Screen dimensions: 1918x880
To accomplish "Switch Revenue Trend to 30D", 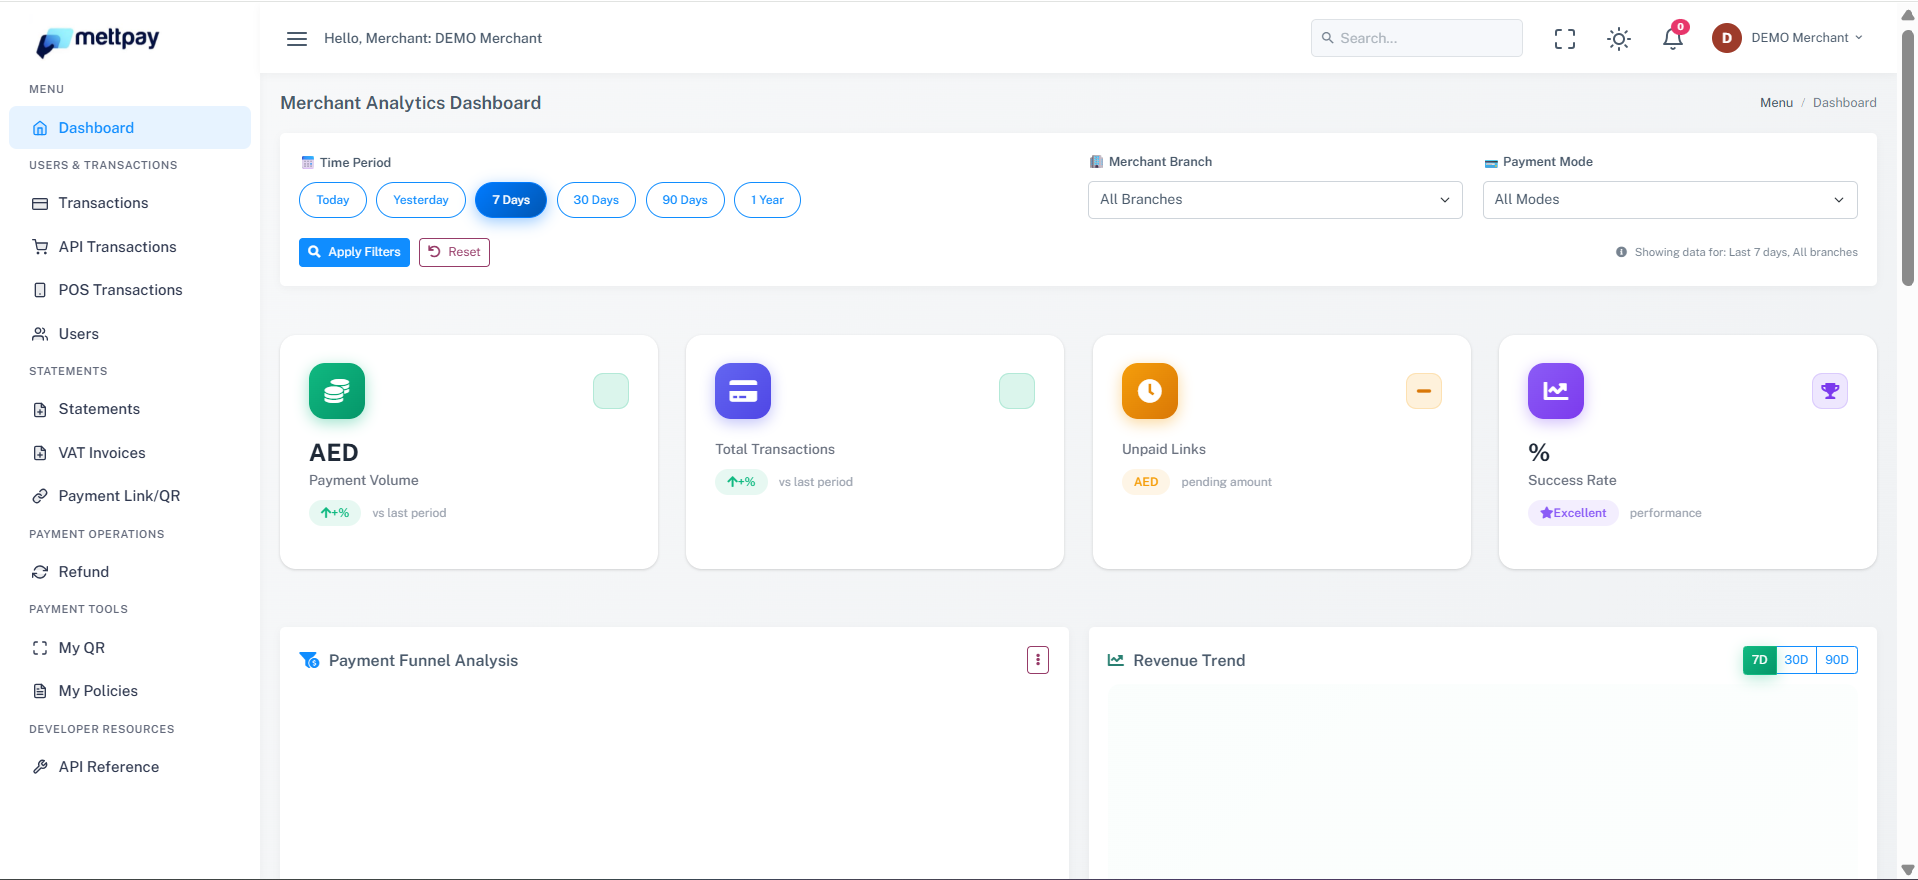I will [1796, 660].
